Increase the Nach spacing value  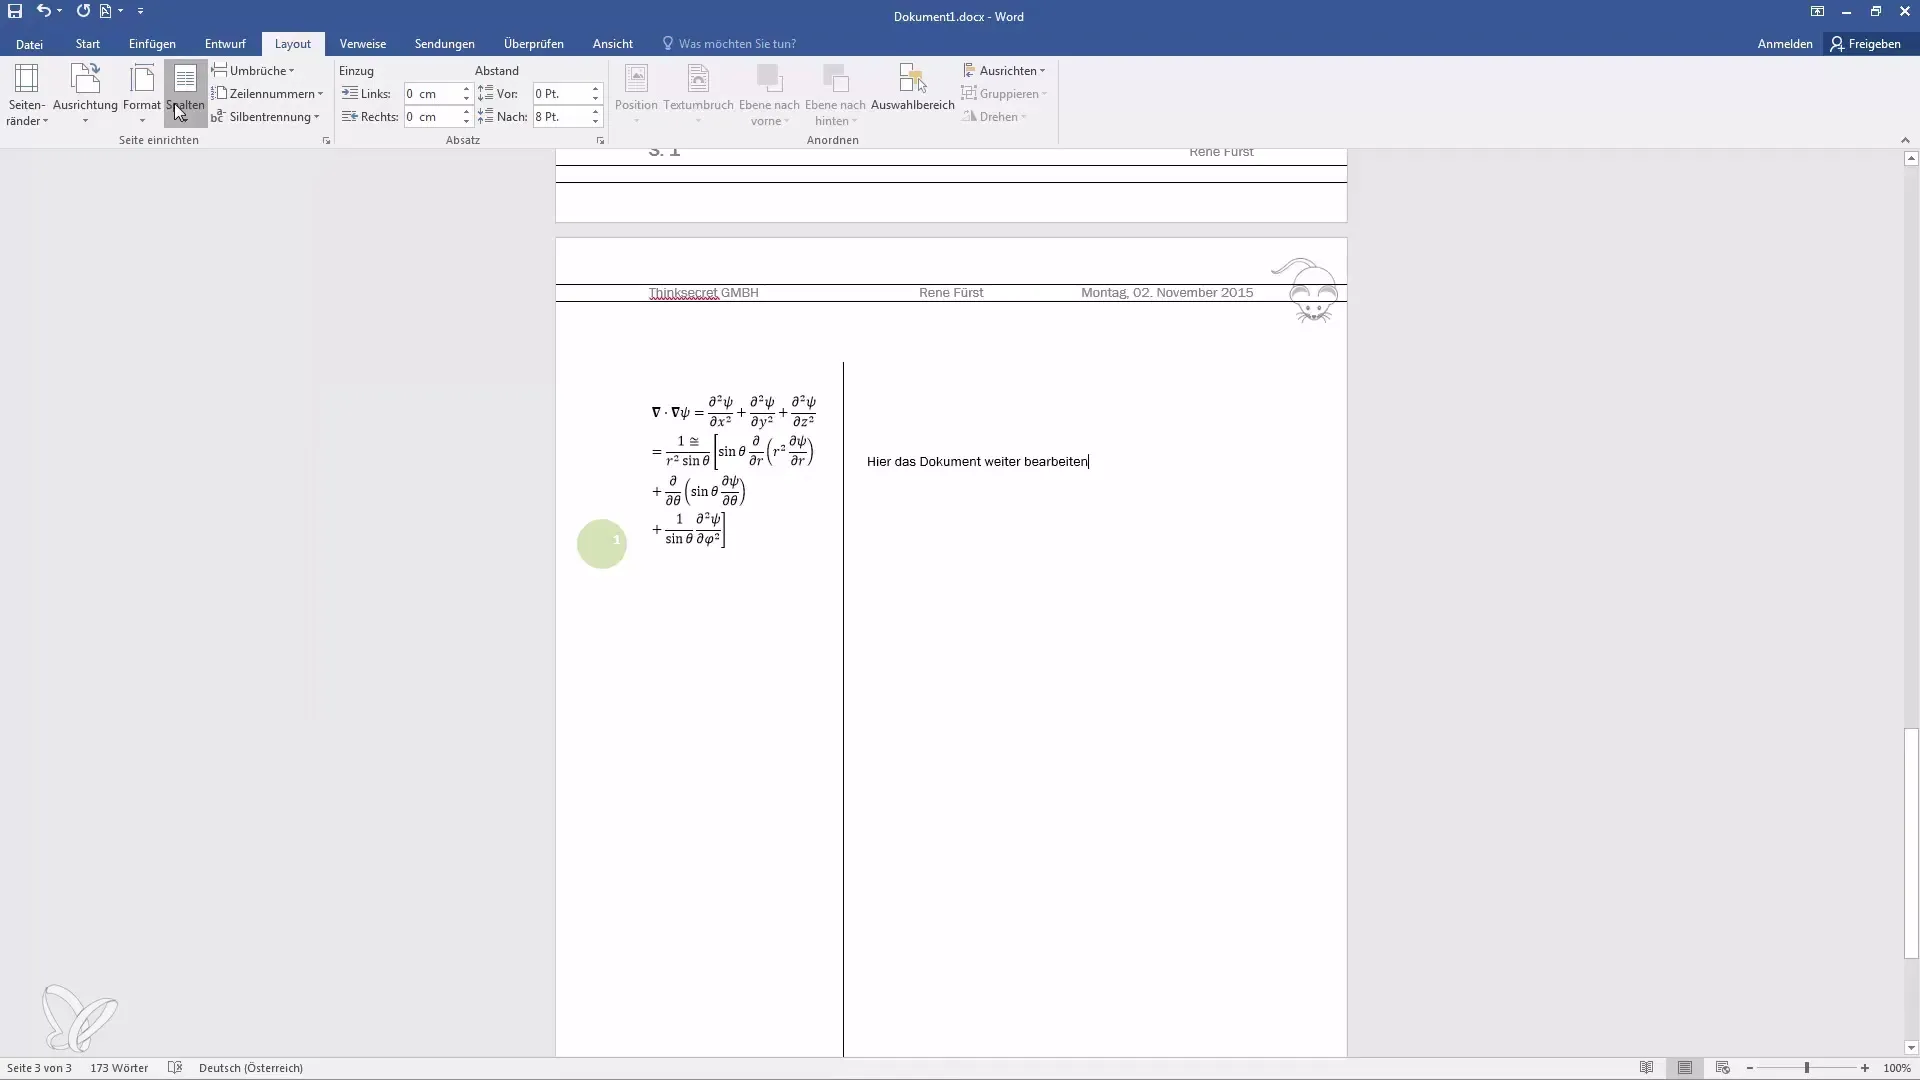tap(595, 112)
